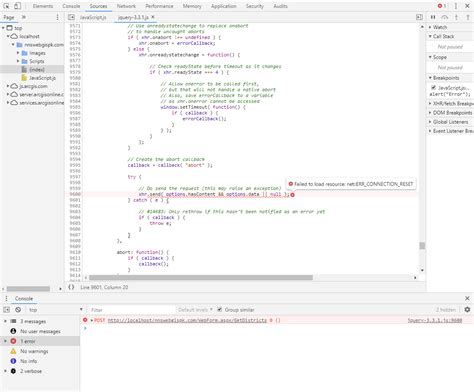This screenshot has width=474, height=392.
Task: Switch to the Elements tab
Action: pyautogui.click(x=43, y=6)
